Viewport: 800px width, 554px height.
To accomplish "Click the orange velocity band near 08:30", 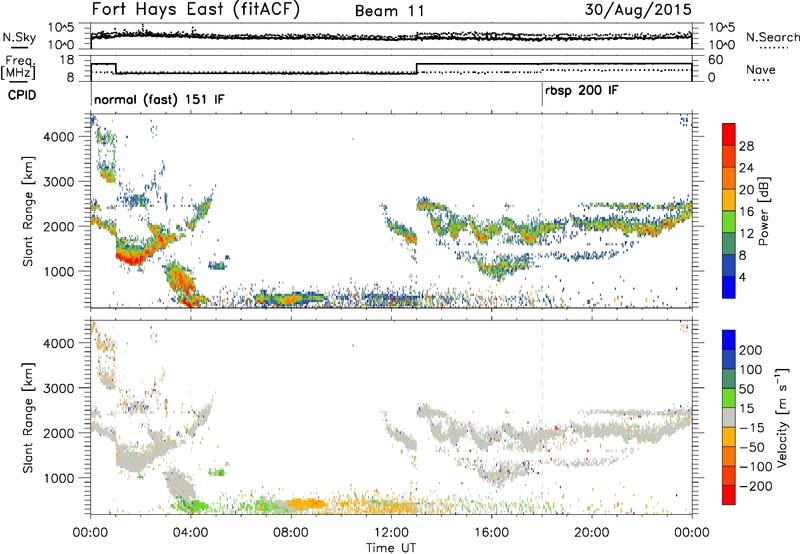I will coord(306,504).
